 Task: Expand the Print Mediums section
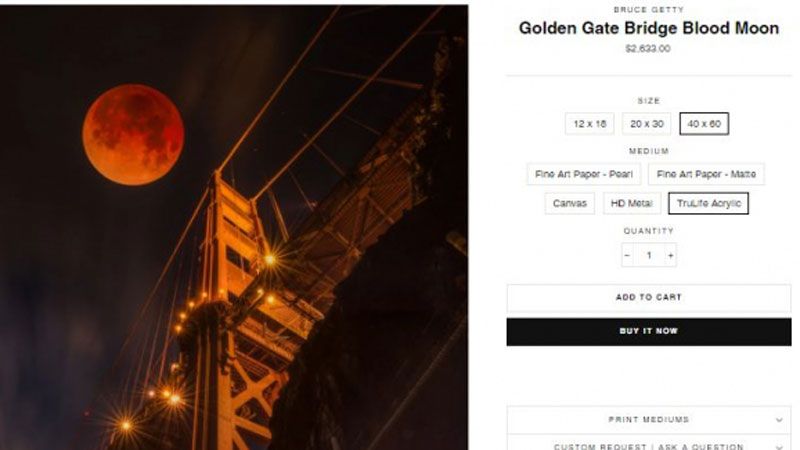point(649,420)
